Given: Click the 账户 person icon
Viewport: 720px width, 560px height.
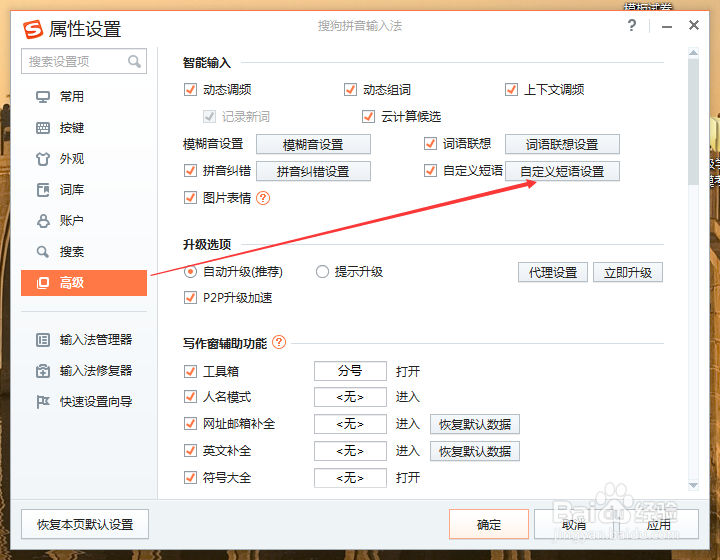Looking at the screenshot, I should (43, 221).
